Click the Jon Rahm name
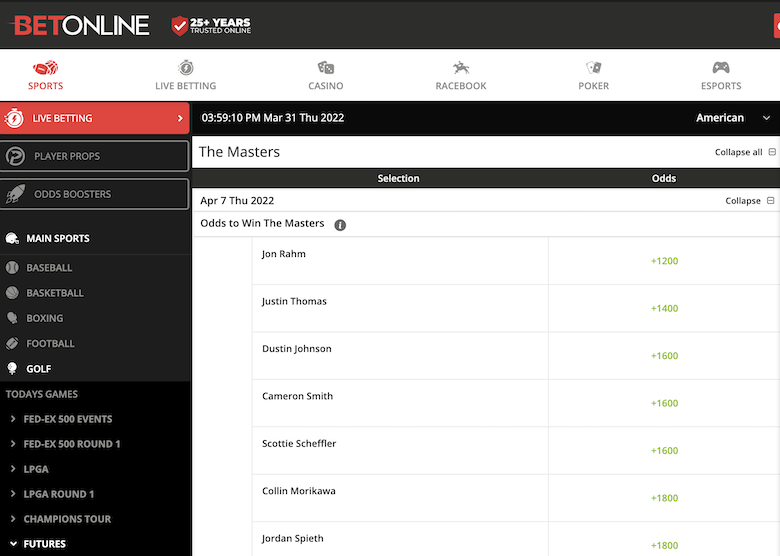Image resolution: width=780 pixels, height=556 pixels. click(284, 254)
